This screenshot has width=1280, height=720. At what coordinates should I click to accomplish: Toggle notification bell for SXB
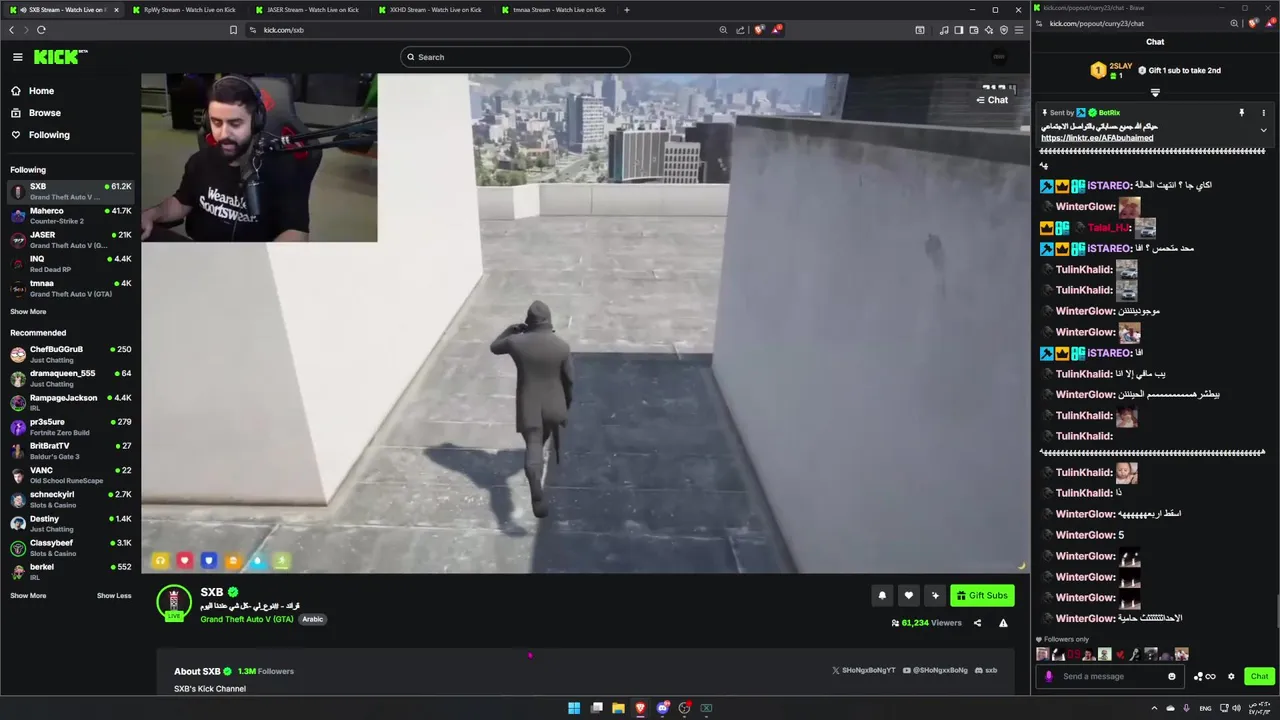(882, 596)
